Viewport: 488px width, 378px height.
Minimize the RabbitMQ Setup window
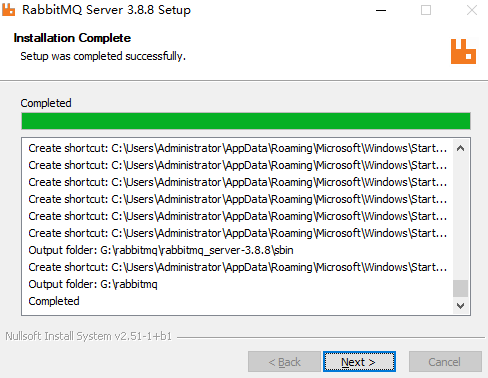coord(381,10)
